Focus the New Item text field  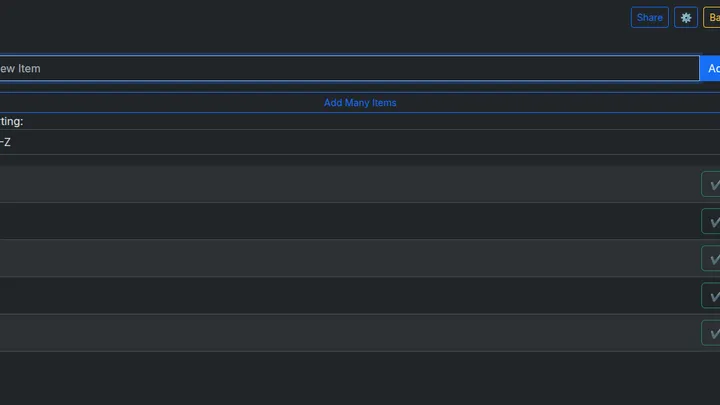(349, 68)
